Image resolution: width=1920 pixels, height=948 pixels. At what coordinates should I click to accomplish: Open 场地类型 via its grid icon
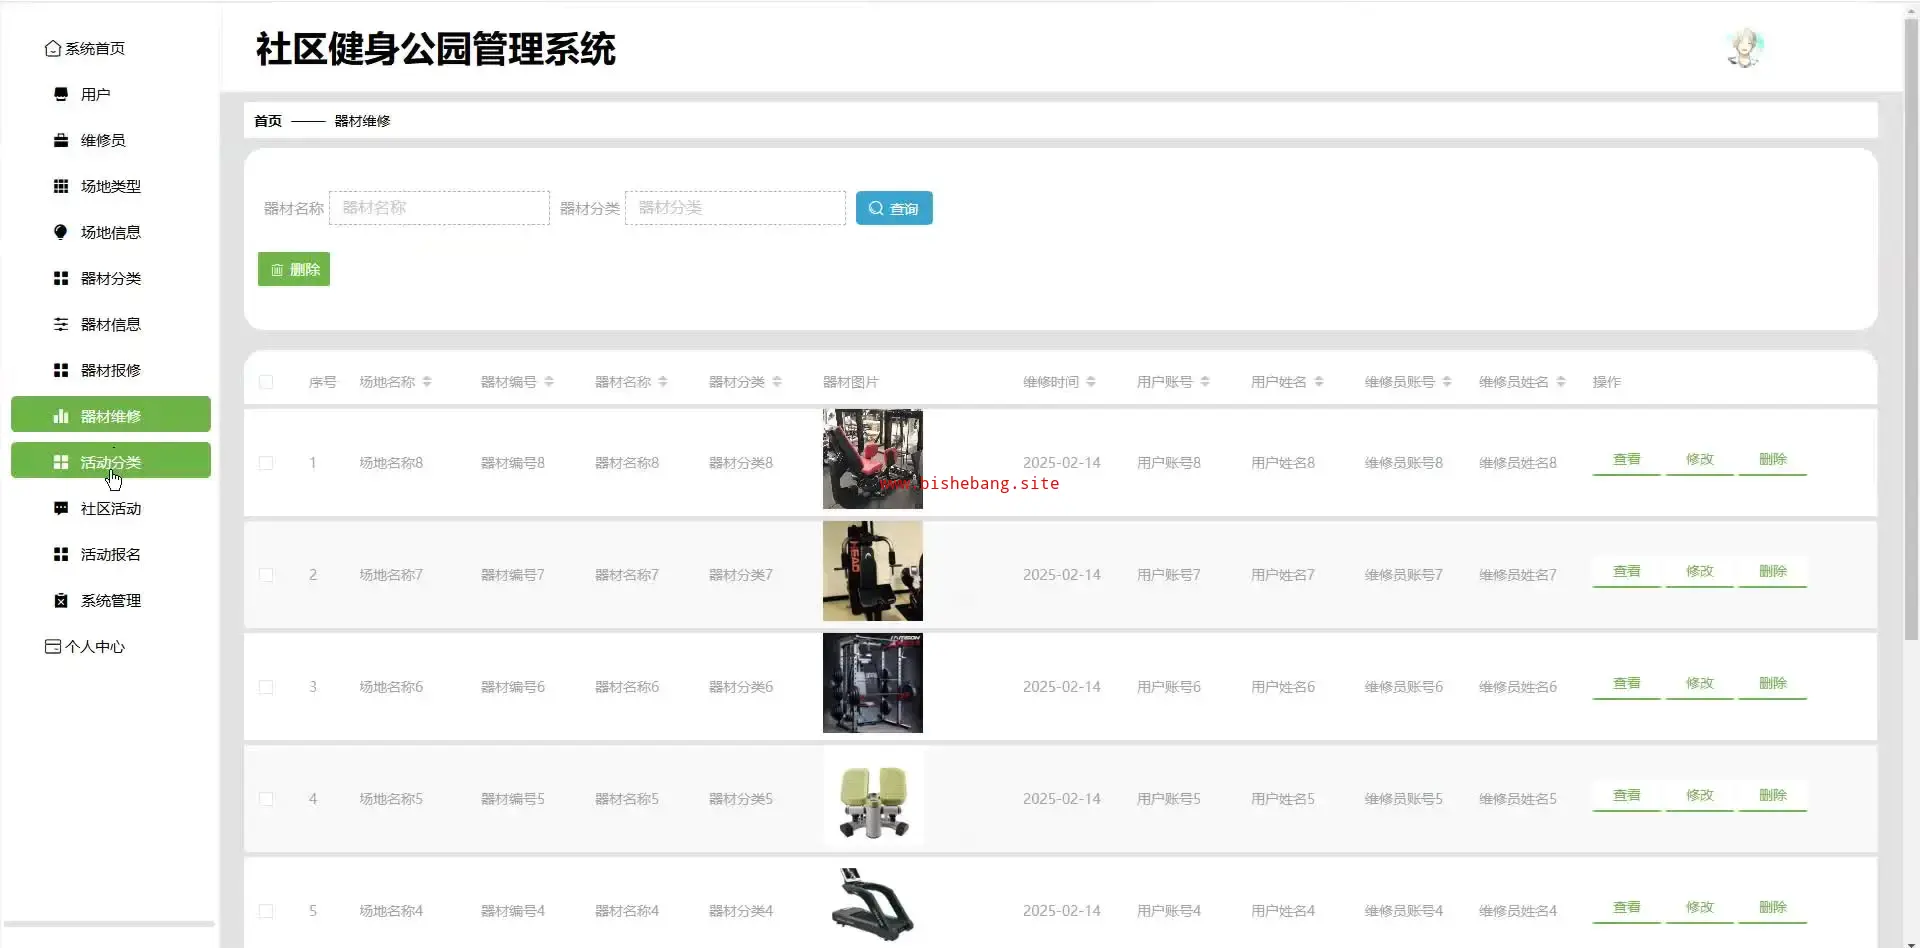[61, 186]
